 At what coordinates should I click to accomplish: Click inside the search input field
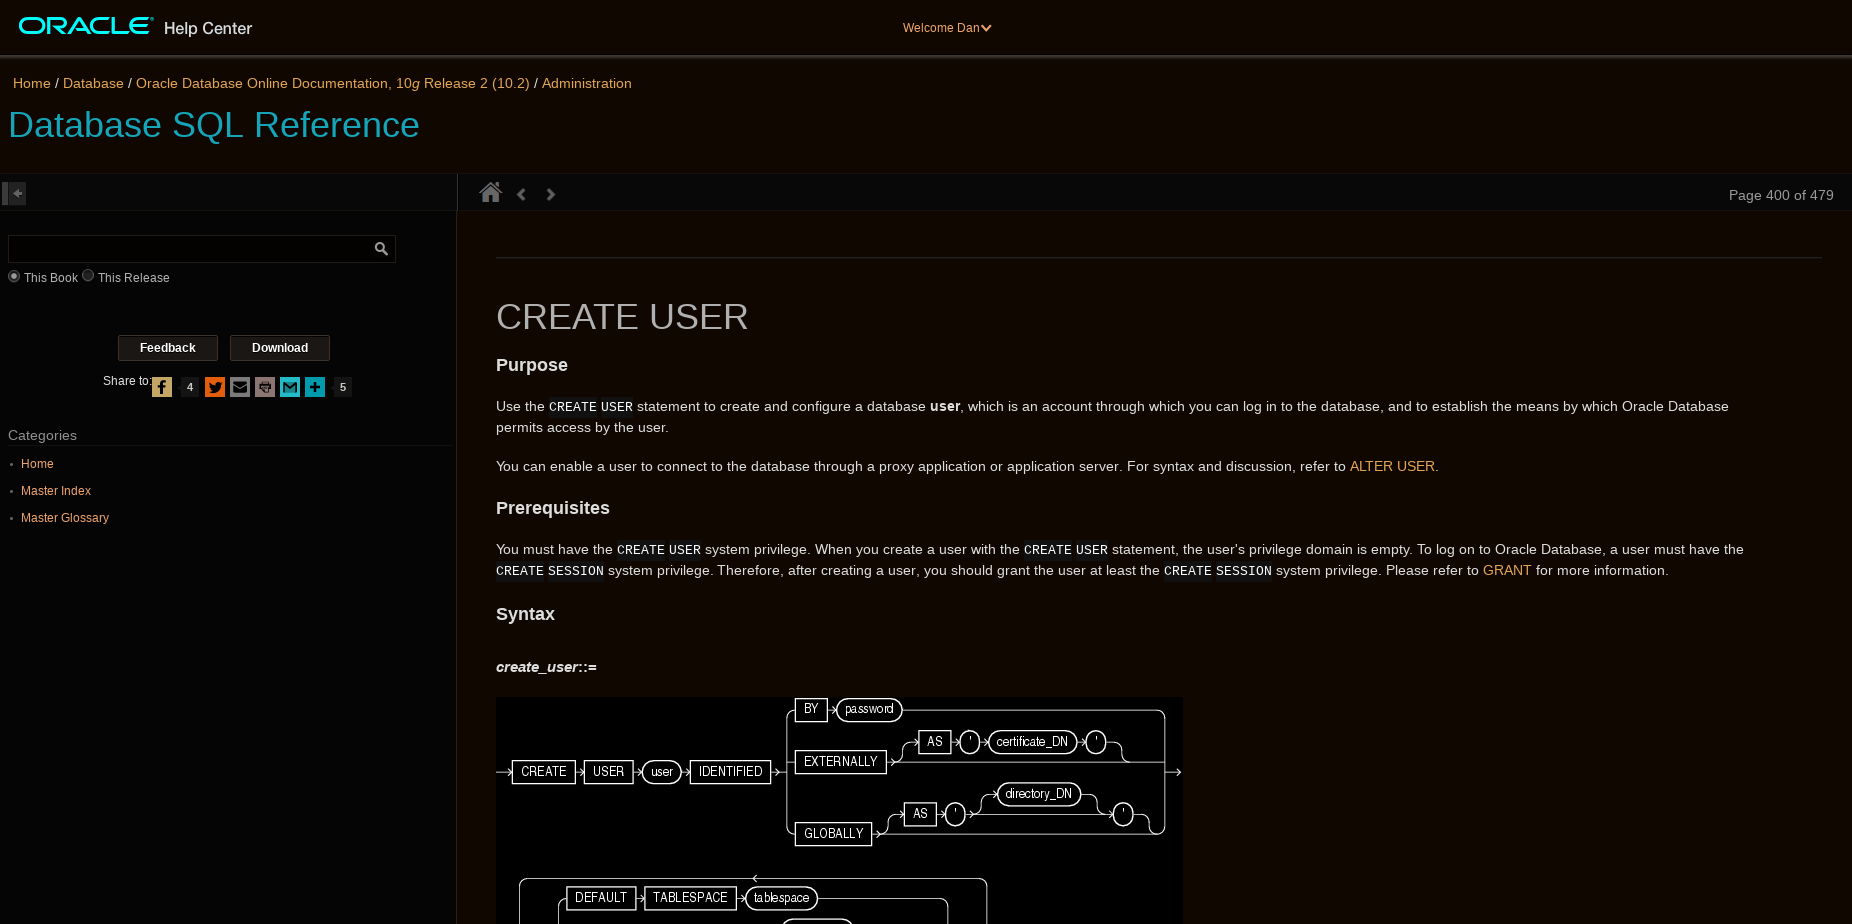[x=190, y=248]
